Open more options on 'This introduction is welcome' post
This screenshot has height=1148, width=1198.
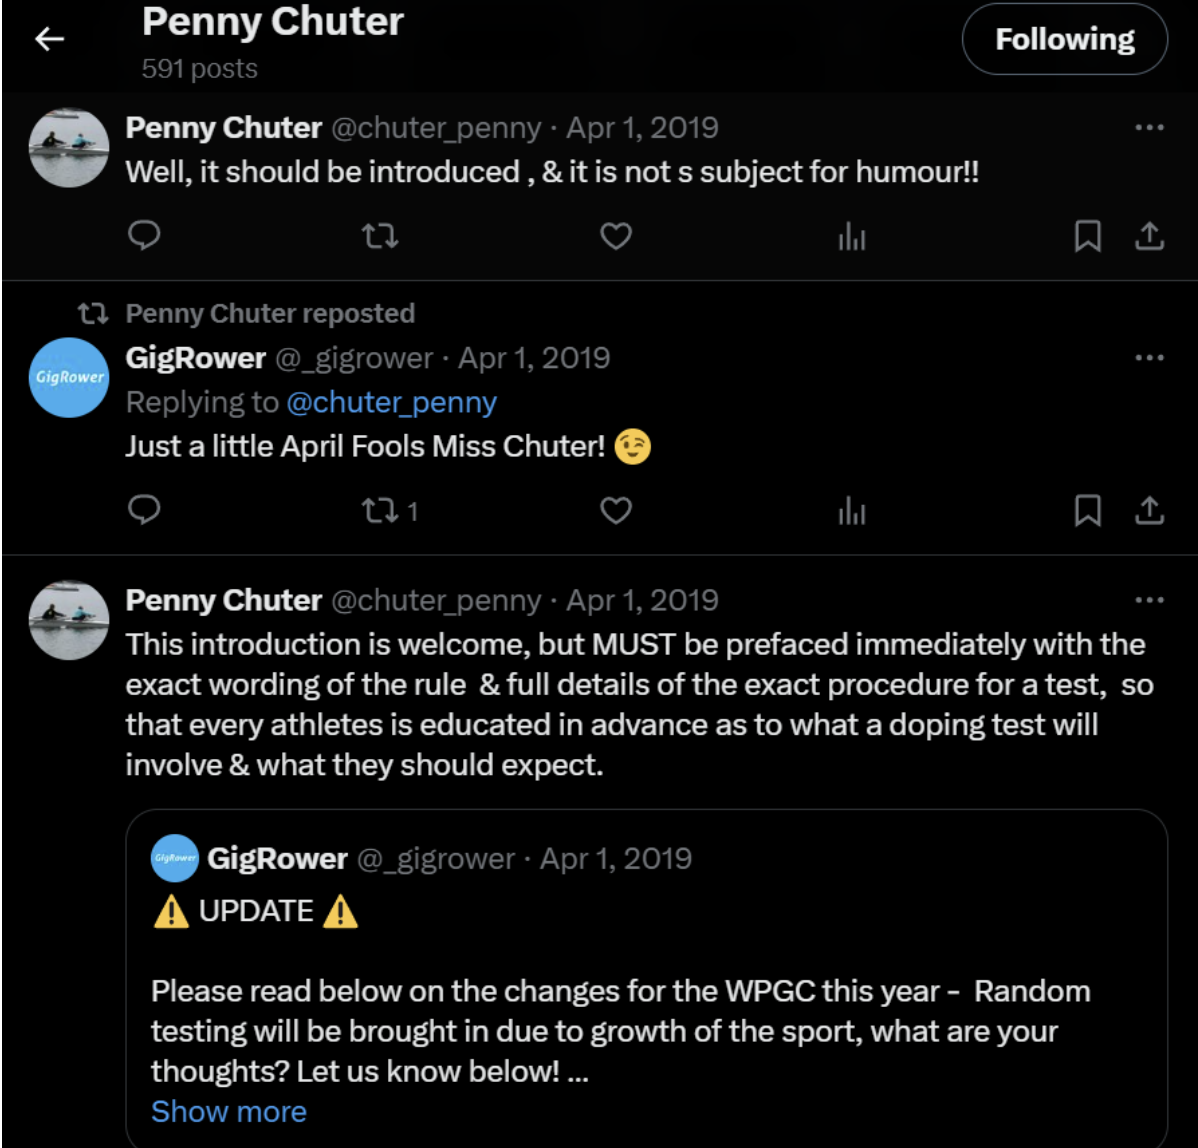(x=1149, y=600)
